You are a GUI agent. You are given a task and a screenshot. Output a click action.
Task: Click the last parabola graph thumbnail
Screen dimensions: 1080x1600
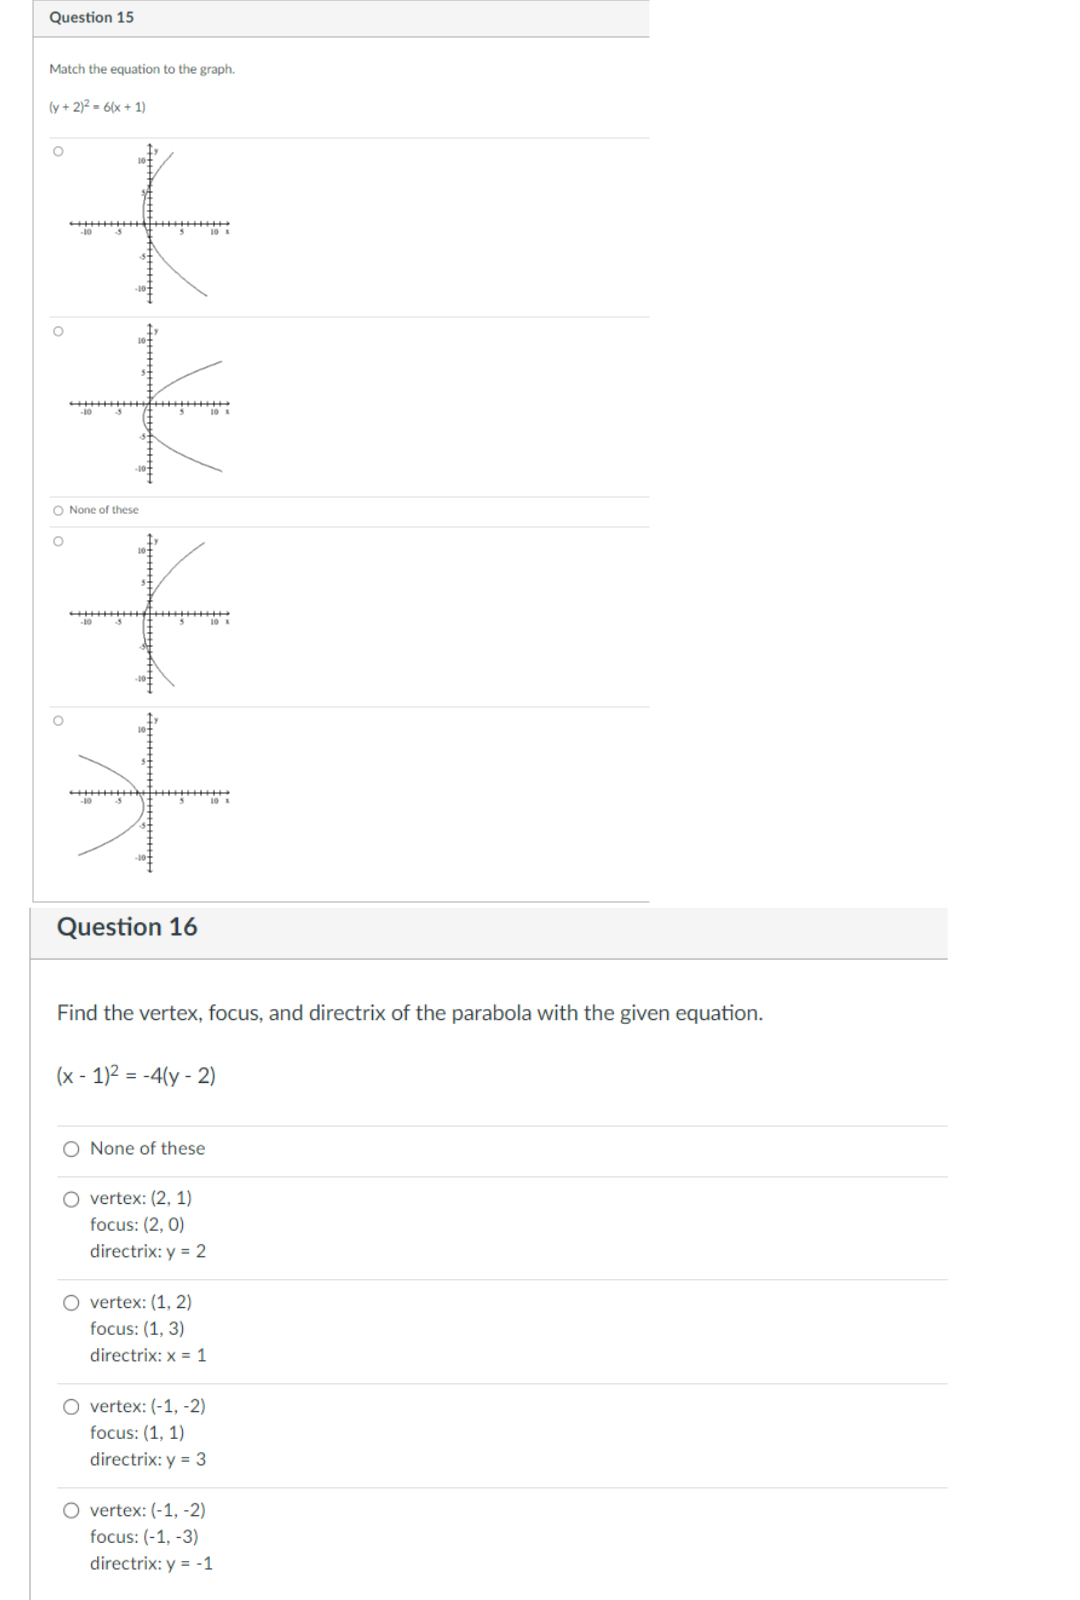click(x=150, y=795)
